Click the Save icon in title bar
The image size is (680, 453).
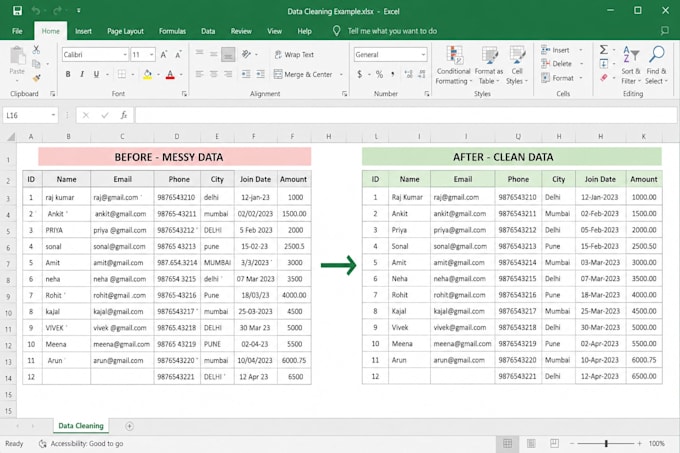[x=17, y=10]
